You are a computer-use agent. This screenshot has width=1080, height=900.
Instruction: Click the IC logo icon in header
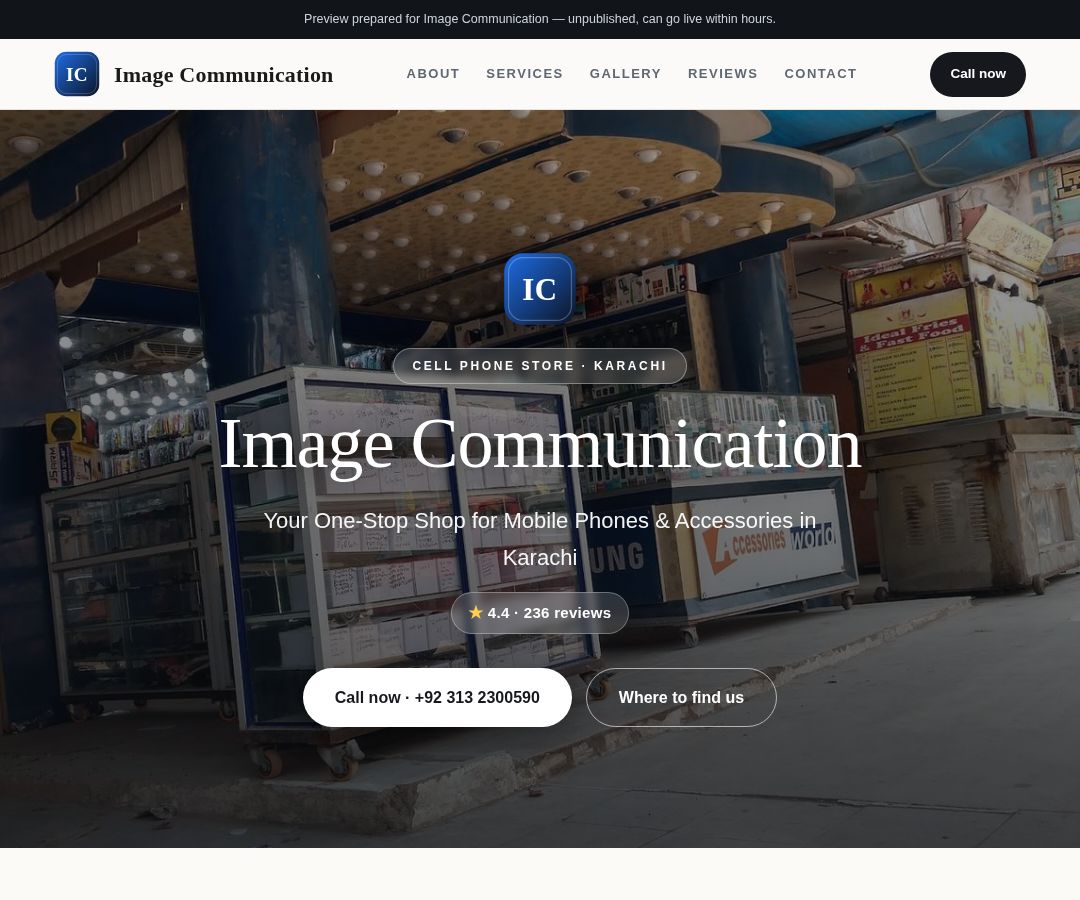point(76,74)
